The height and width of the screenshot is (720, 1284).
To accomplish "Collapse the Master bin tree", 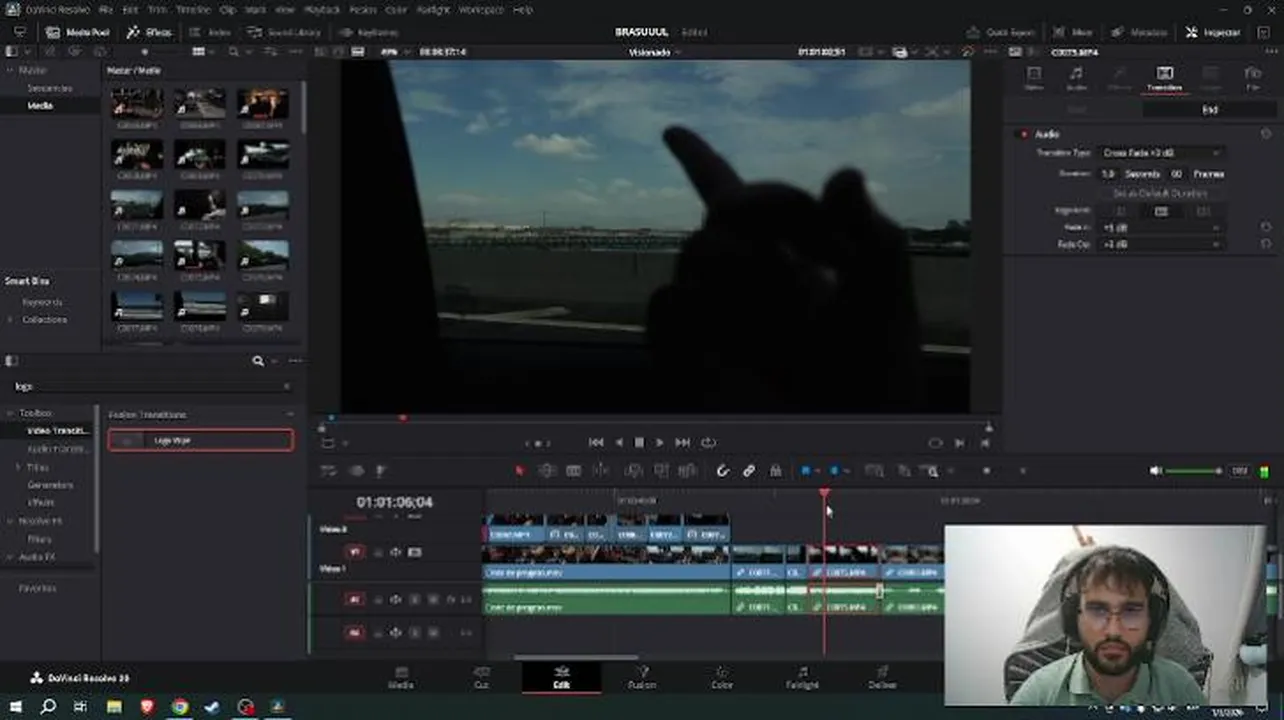I will tap(11, 71).
